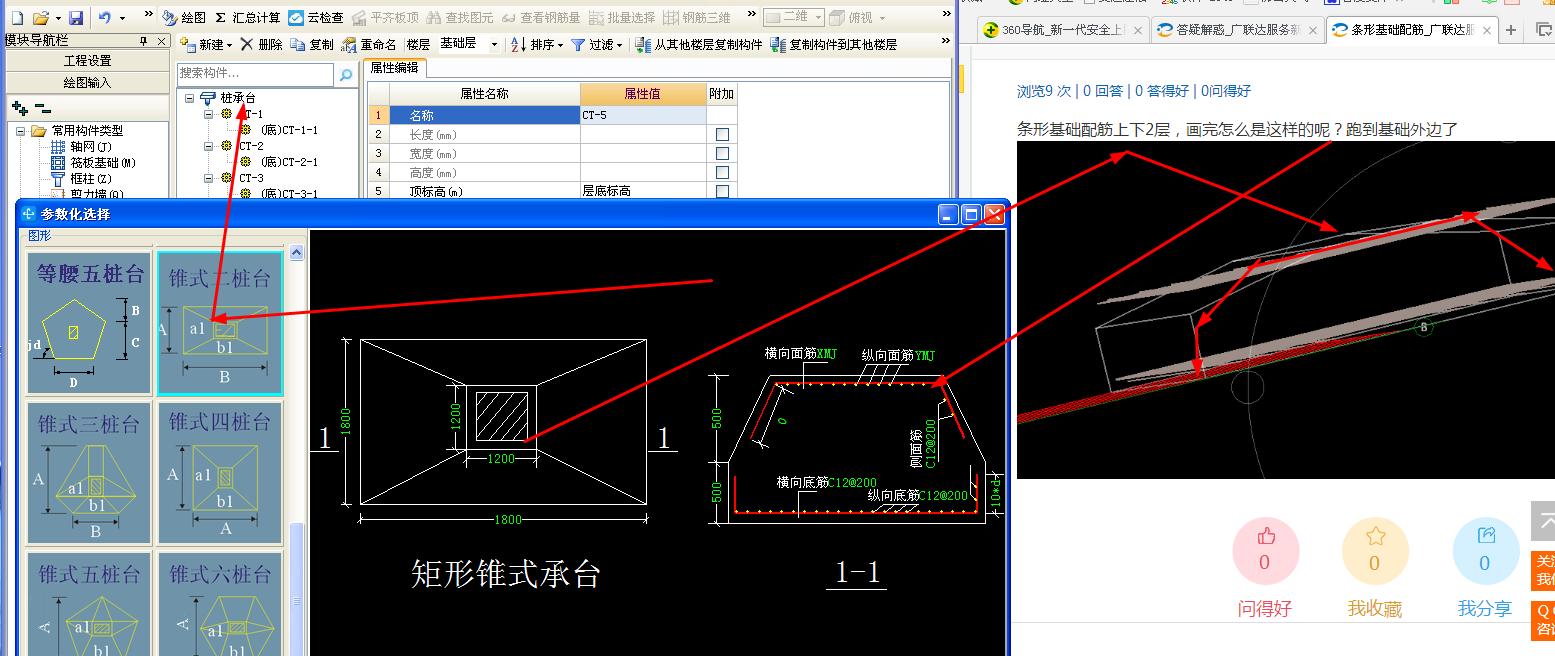Click the 搜索构件 search field

coord(255,74)
